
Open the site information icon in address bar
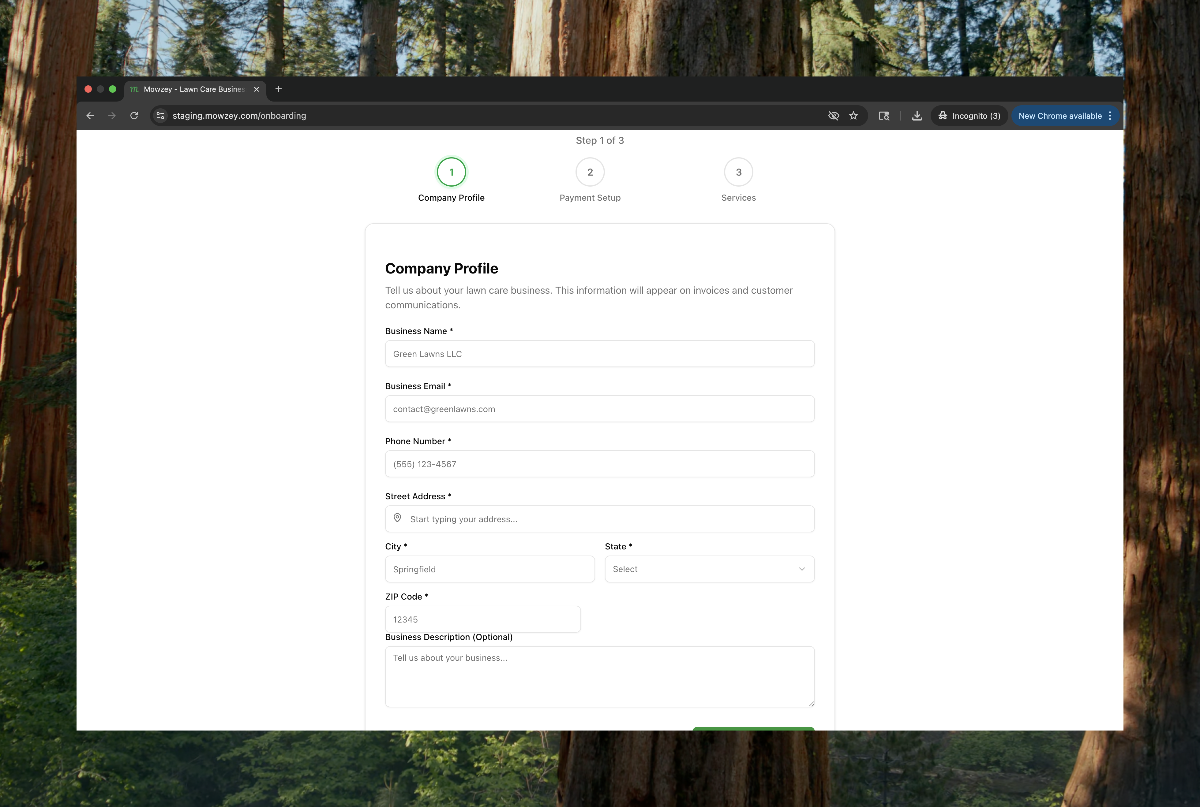pos(160,116)
